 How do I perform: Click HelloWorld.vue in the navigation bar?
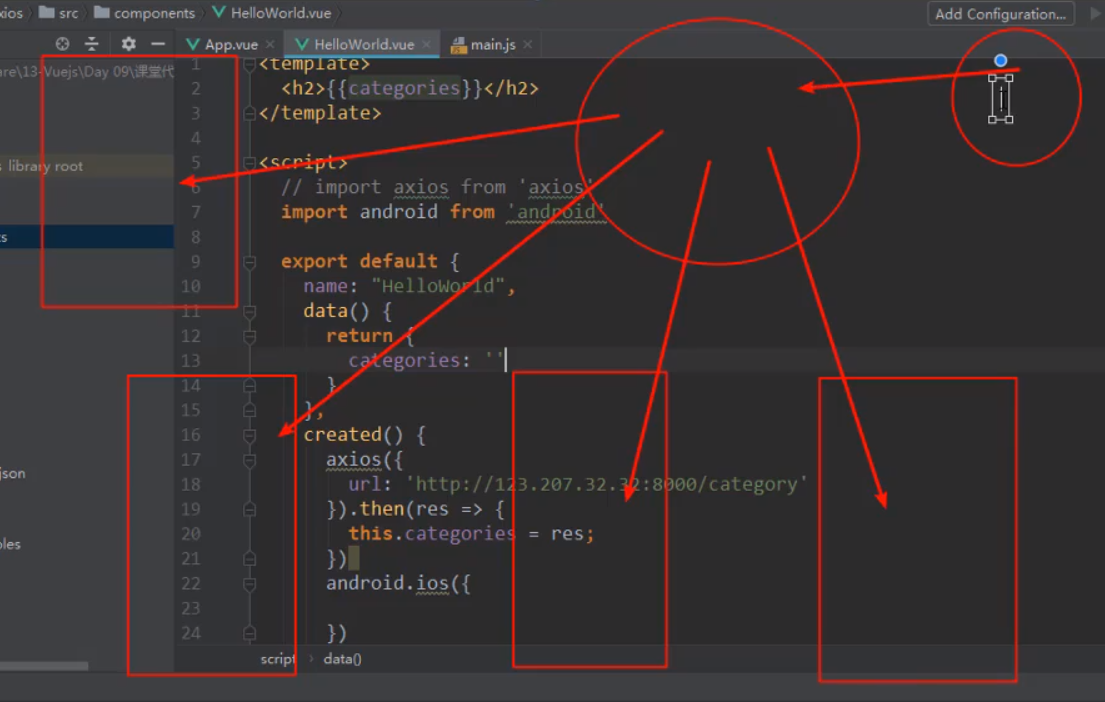[x=280, y=13]
